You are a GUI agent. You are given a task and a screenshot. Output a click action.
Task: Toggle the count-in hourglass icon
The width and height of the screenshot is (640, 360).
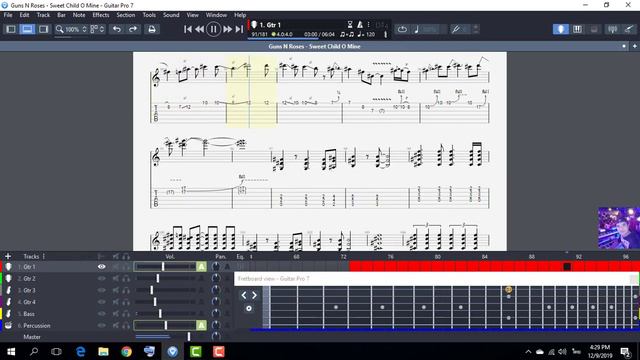350,25
